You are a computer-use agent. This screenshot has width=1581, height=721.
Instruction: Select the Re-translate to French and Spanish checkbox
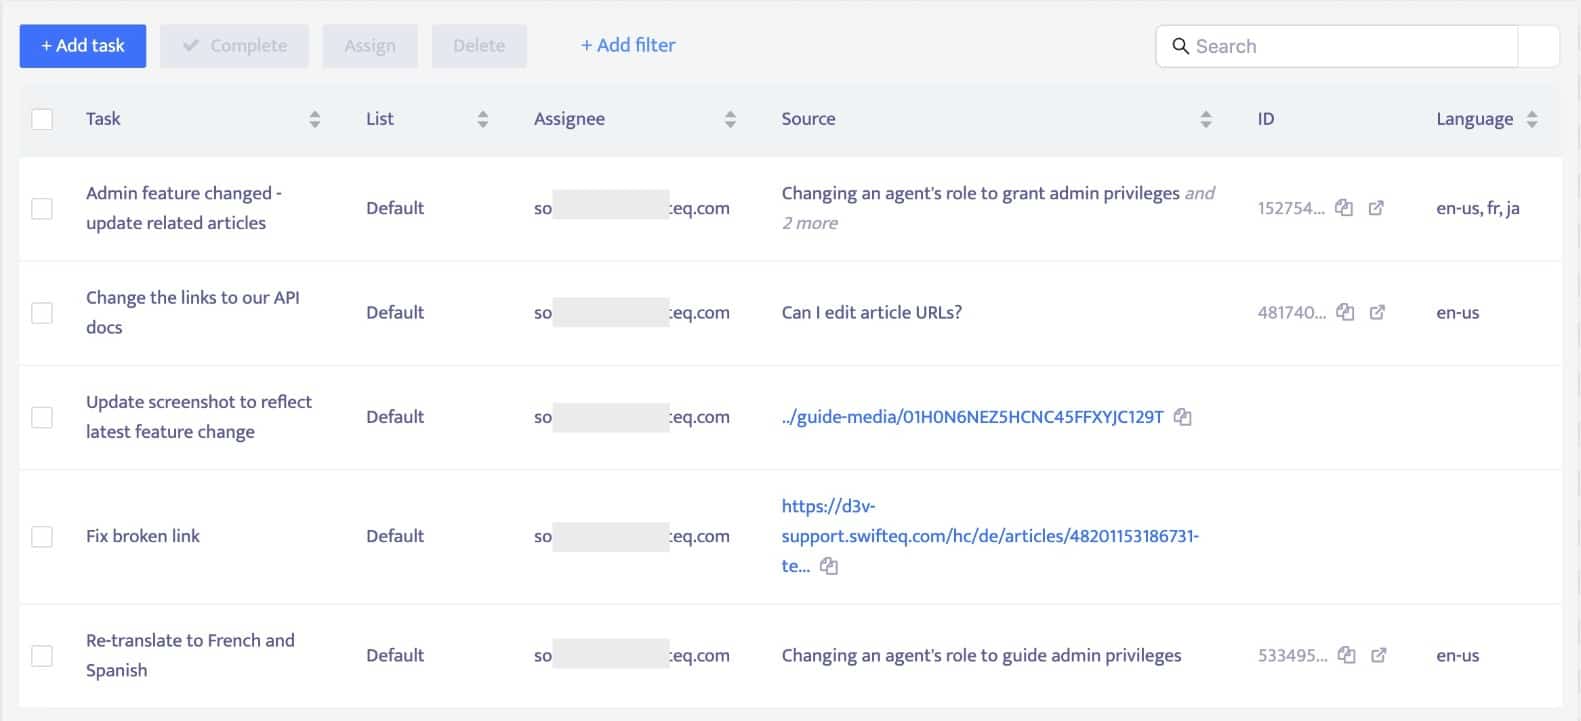coord(42,655)
